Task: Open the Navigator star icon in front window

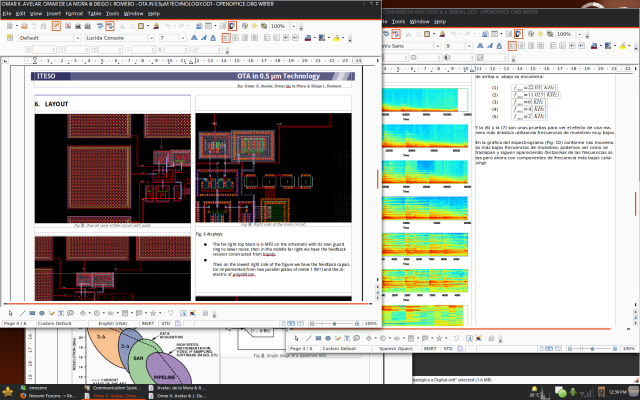Action: [x=254, y=26]
